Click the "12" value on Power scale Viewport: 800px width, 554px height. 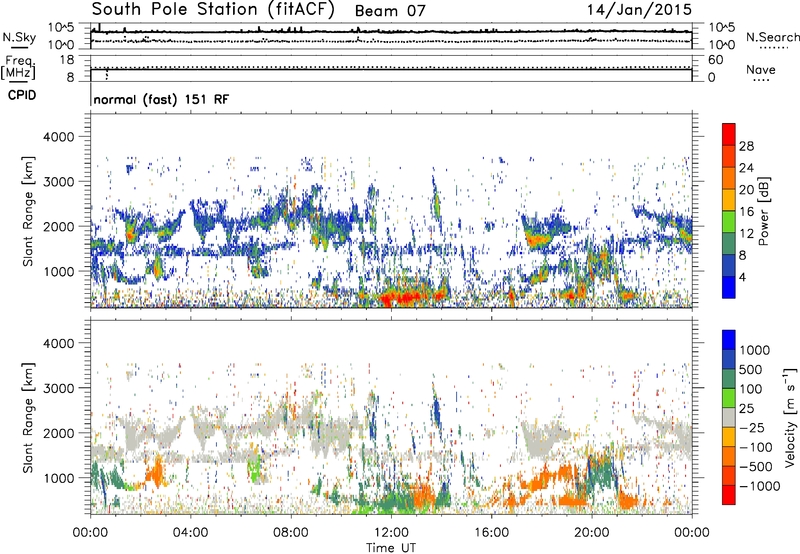tap(746, 233)
